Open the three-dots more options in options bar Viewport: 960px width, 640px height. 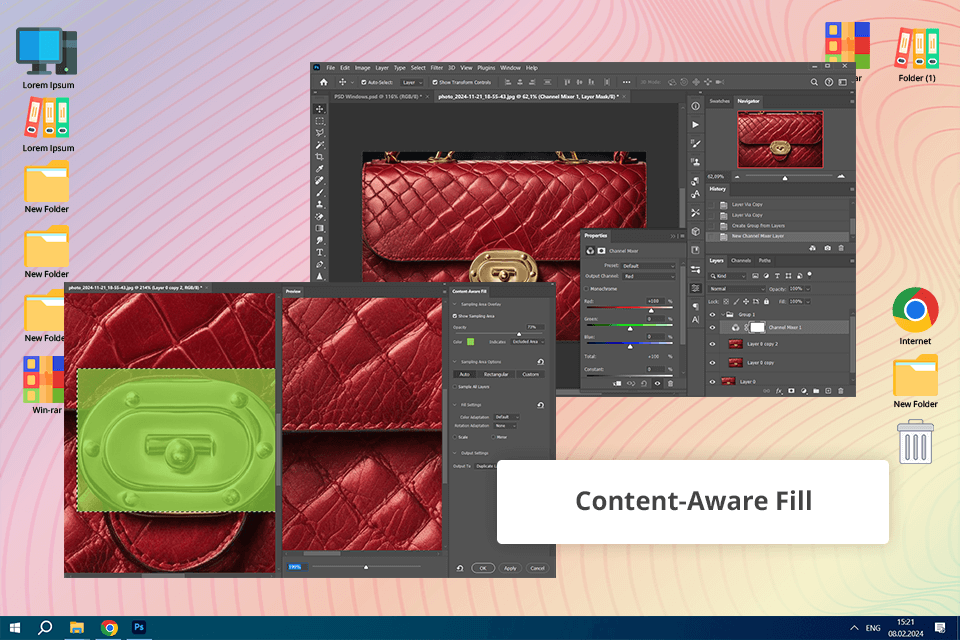tap(626, 82)
